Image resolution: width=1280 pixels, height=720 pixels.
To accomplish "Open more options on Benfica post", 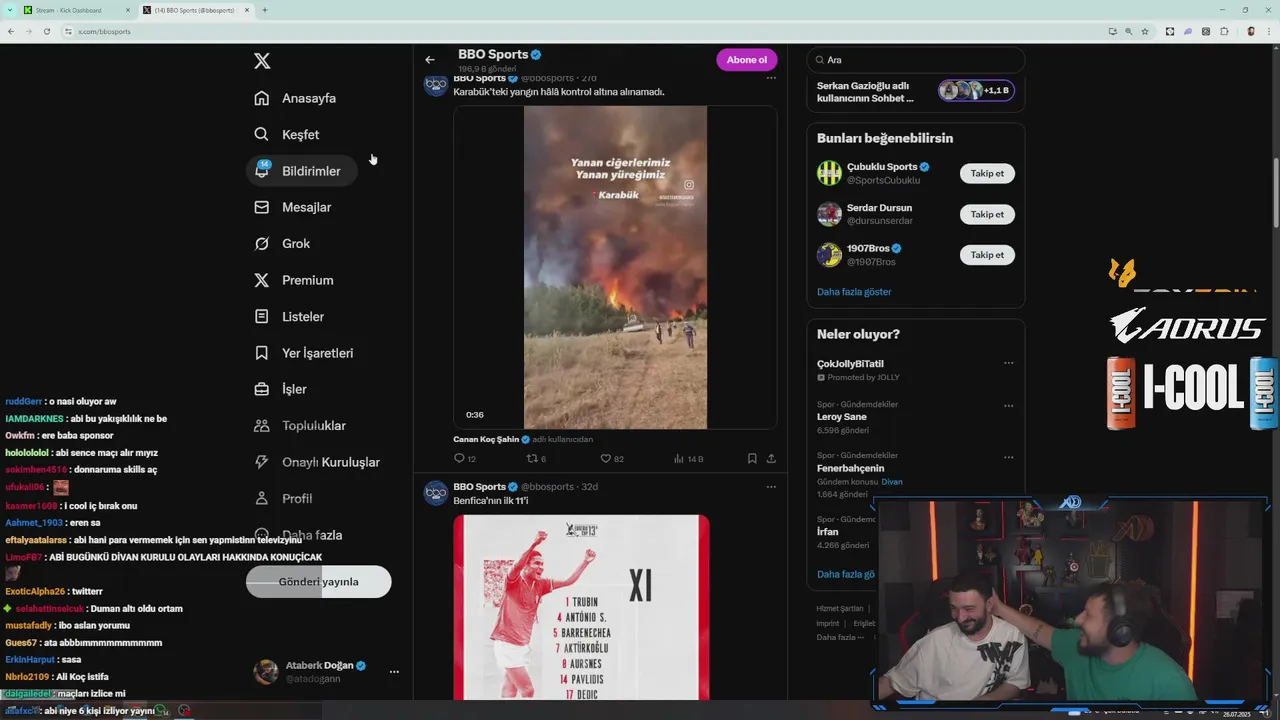I will 771,487.
